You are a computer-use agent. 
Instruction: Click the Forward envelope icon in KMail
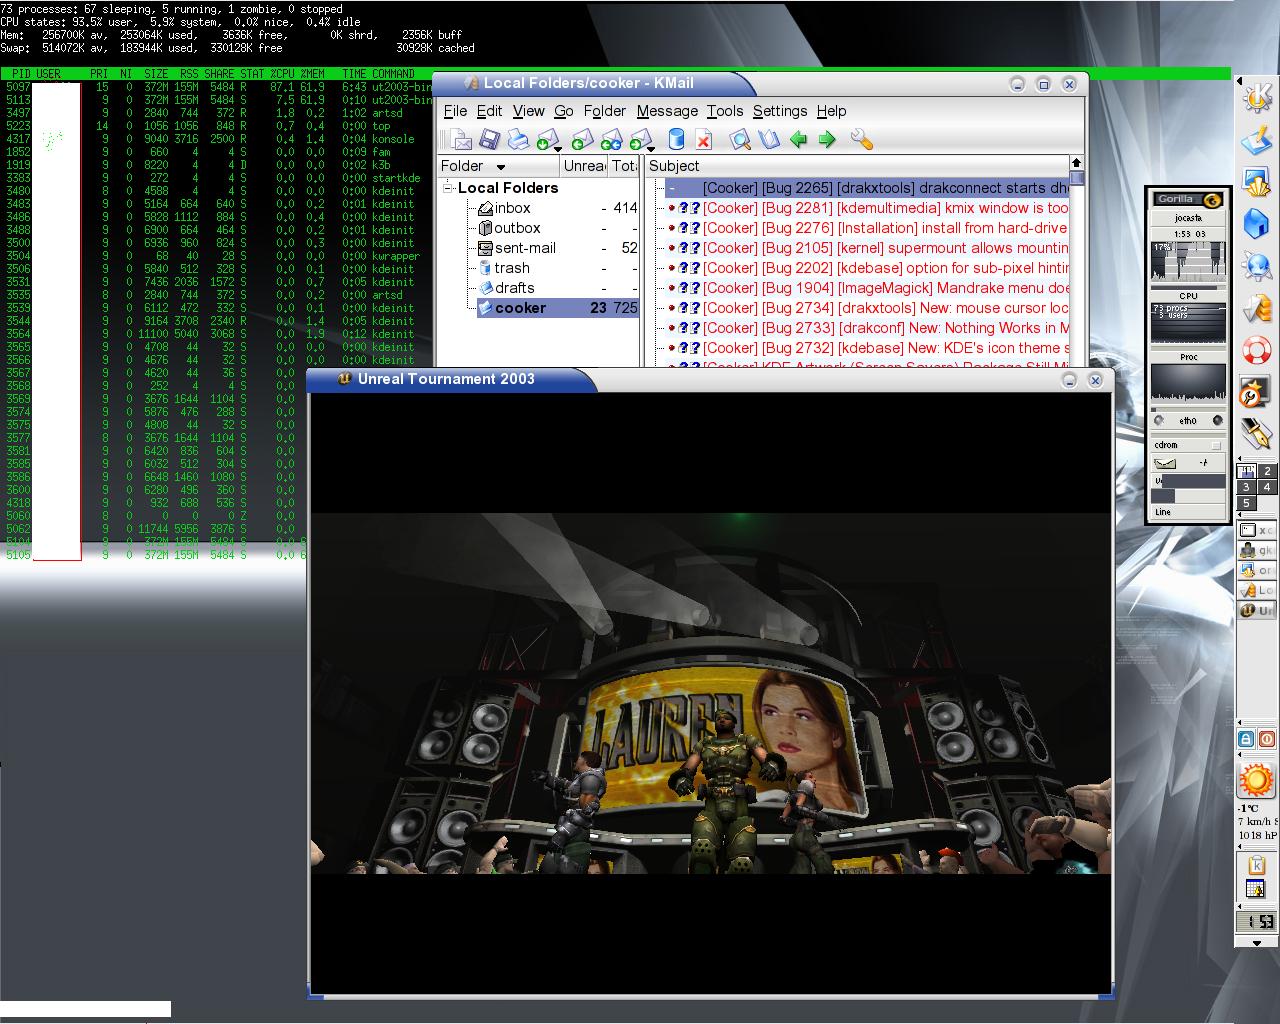coord(640,139)
